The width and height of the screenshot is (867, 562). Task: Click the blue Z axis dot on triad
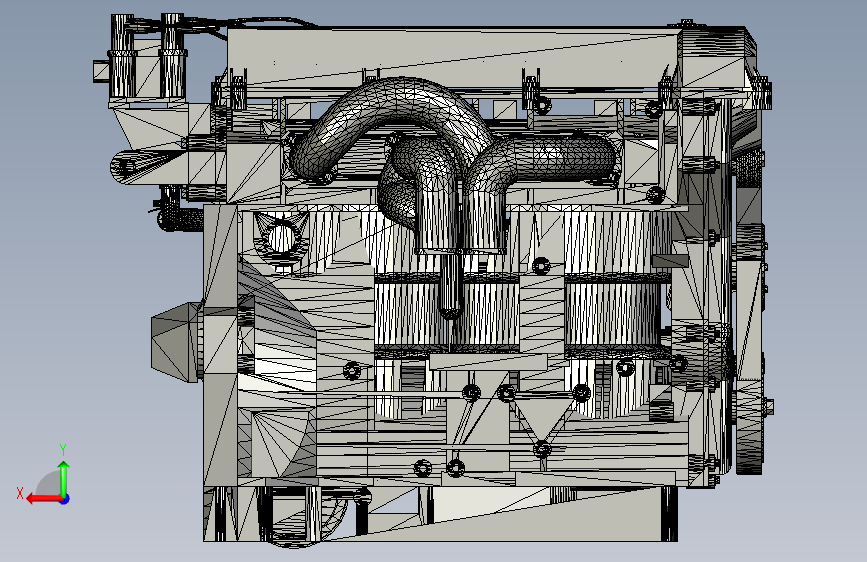click(x=65, y=499)
